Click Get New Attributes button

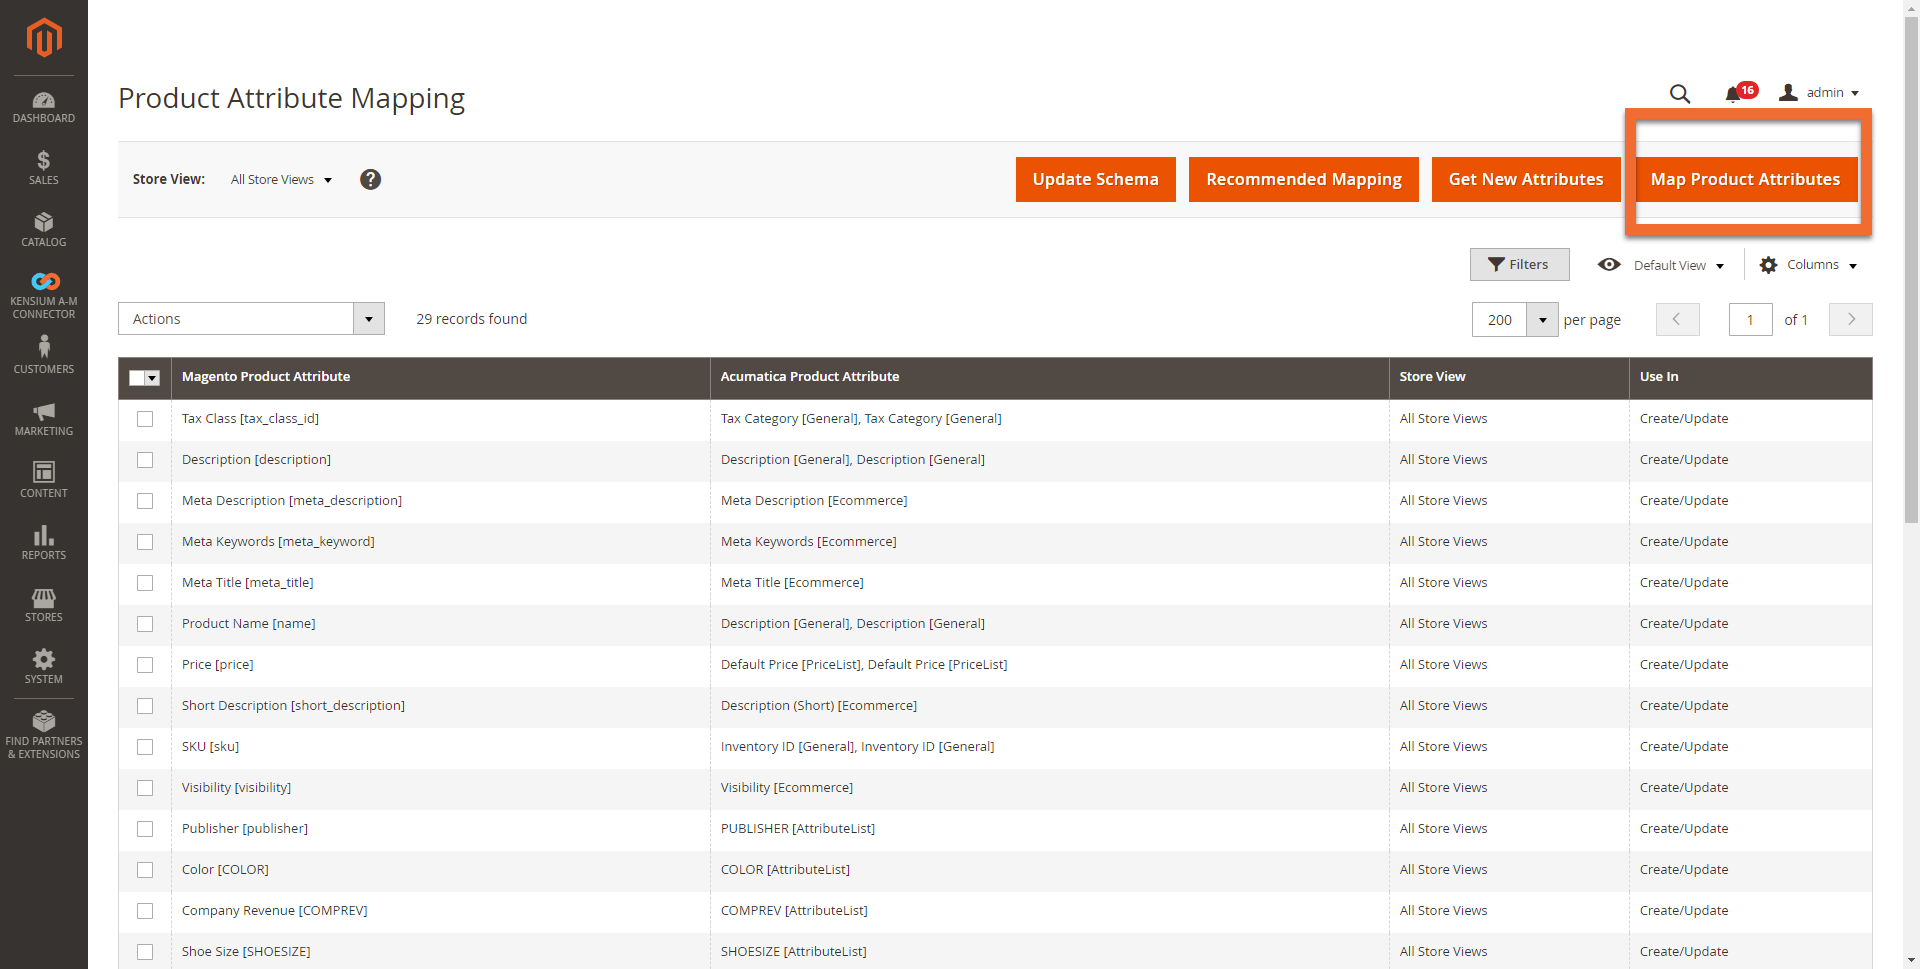coord(1526,179)
